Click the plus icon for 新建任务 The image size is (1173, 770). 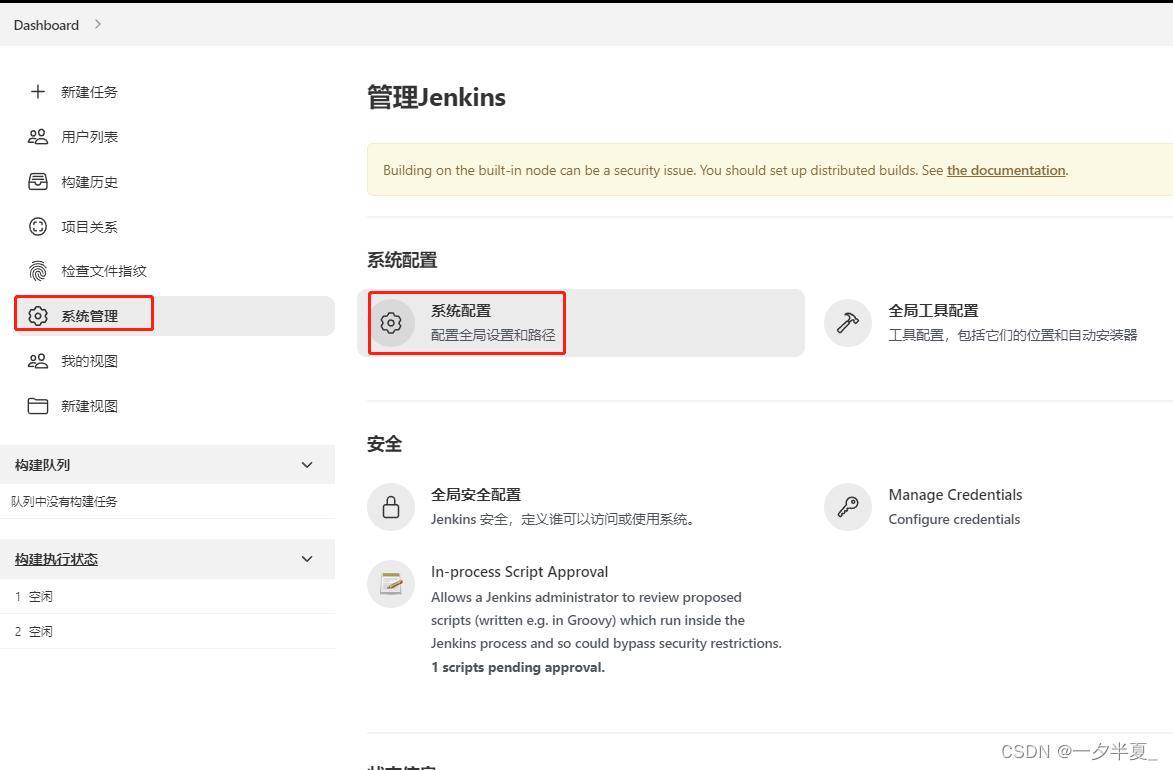point(37,91)
